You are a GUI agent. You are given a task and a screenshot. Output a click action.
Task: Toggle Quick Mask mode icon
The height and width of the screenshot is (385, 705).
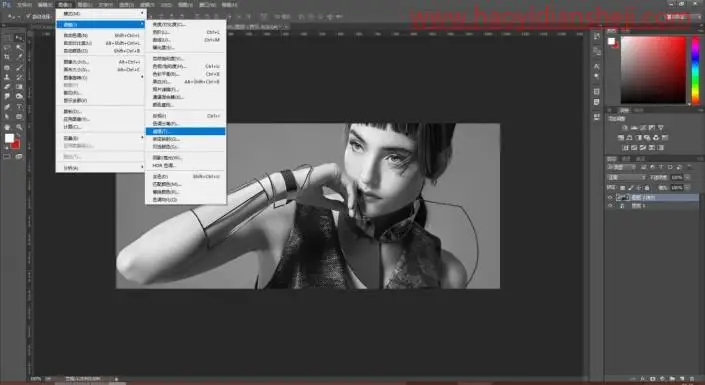point(6,157)
